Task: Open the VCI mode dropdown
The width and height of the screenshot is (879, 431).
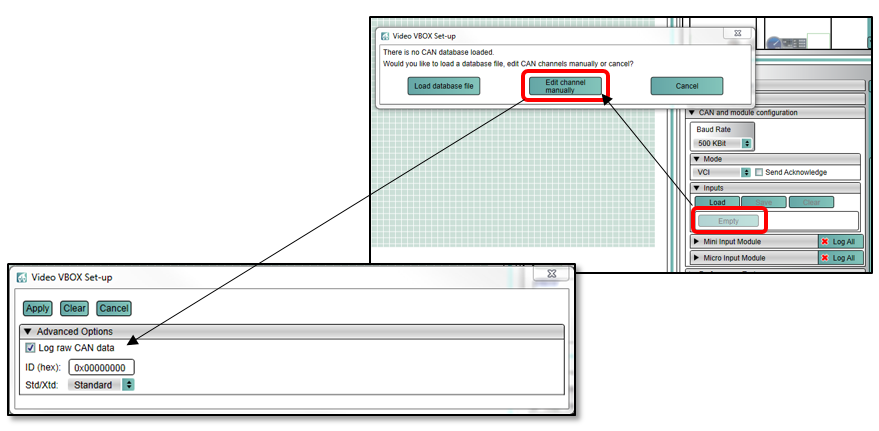Action: [723, 173]
